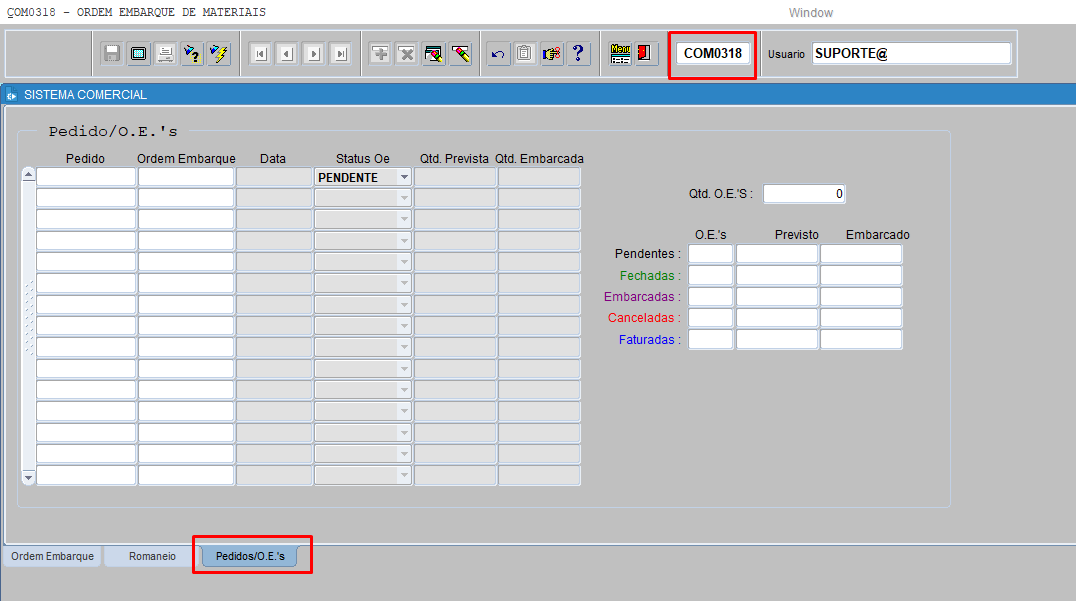Click the Faturadas Previsto field
Viewport: 1076px width, 601px height.
pos(777,339)
